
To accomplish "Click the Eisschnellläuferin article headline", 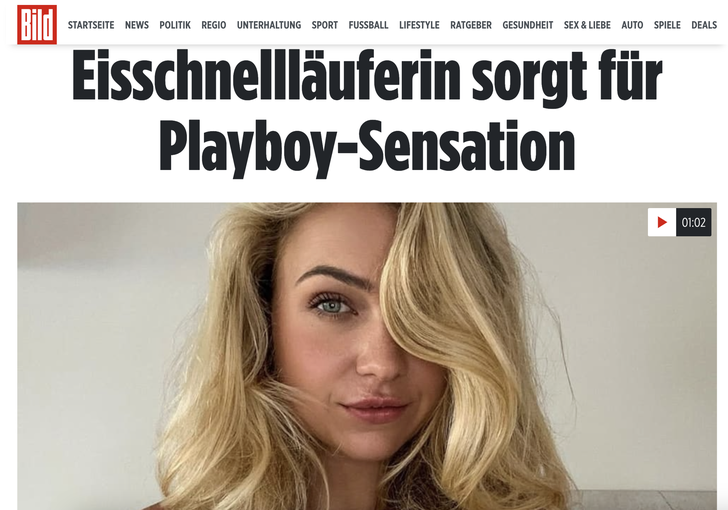I will (x=367, y=112).
